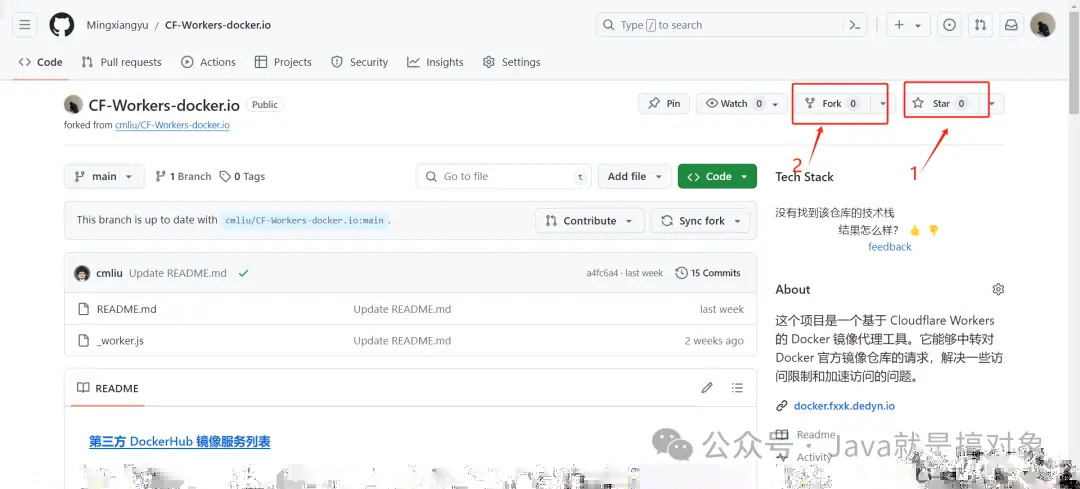
Task: Open the create-new dropdown caret
Action: click(x=918, y=25)
